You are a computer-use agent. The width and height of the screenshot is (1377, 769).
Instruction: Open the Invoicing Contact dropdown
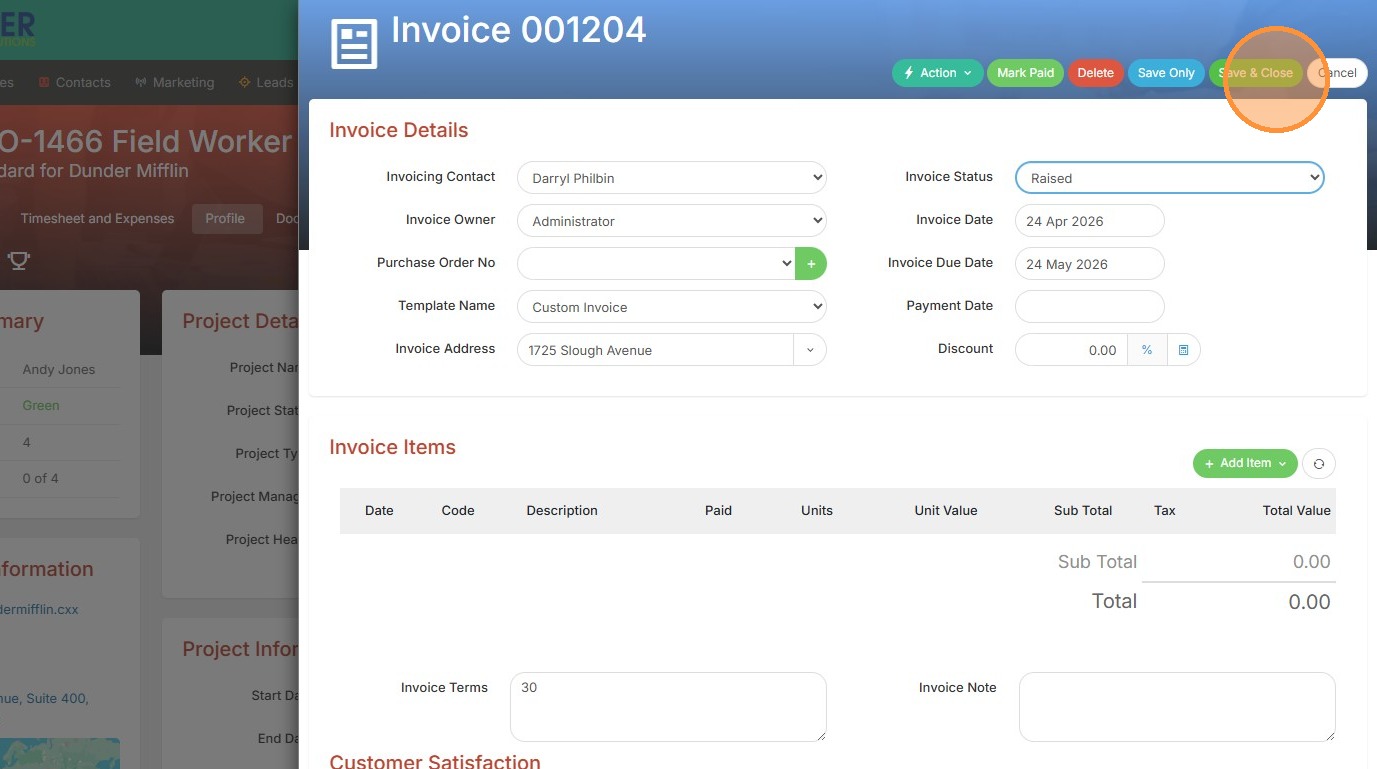tap(672, 178)
